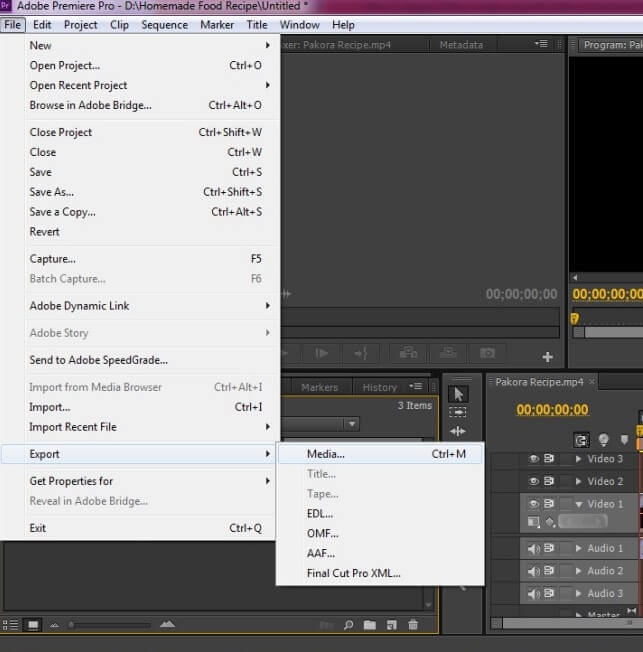Switch project panel to icon view

tap(33, 625)
